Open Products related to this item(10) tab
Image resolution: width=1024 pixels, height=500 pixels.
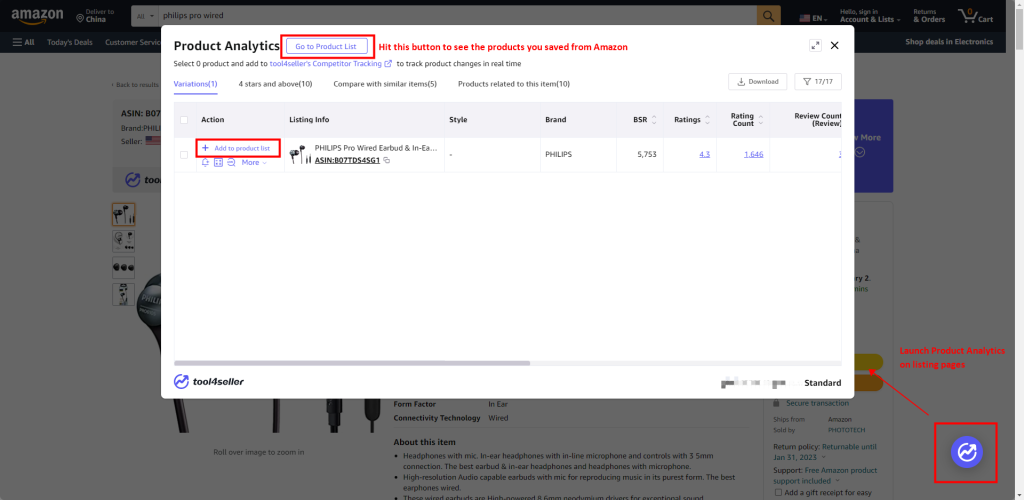point(514,84)
